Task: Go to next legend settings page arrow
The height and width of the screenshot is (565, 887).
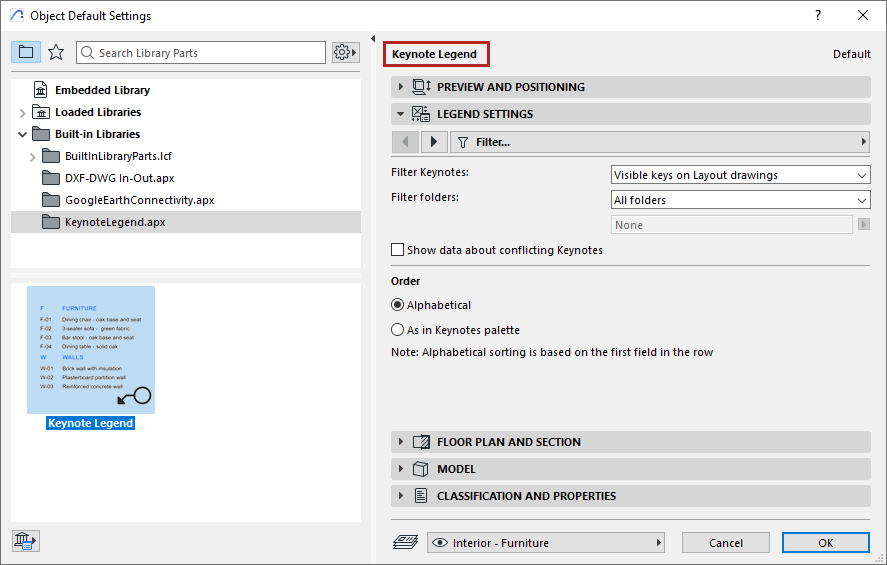Action: point(434,142)
